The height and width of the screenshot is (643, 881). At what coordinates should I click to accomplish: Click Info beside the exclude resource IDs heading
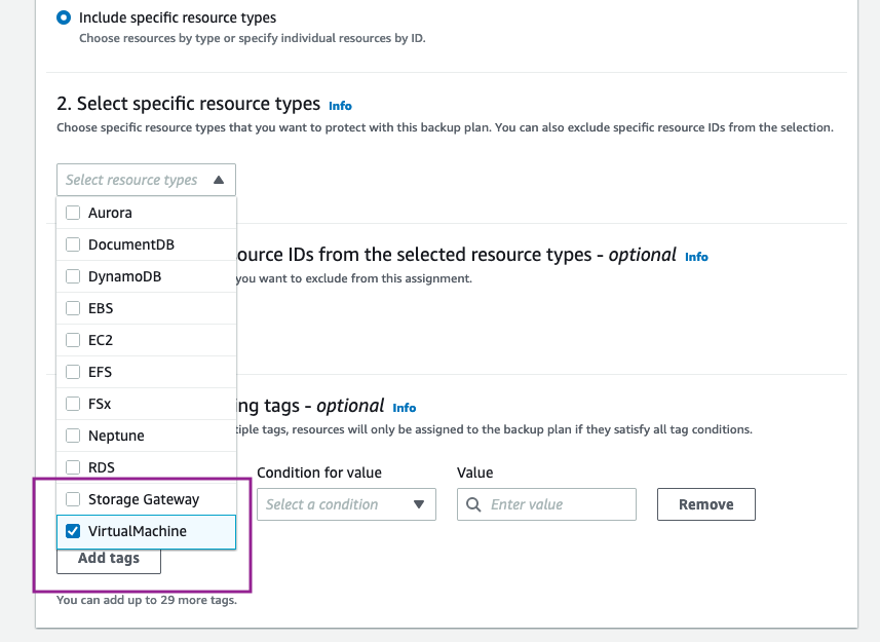(x=696, y=256)
